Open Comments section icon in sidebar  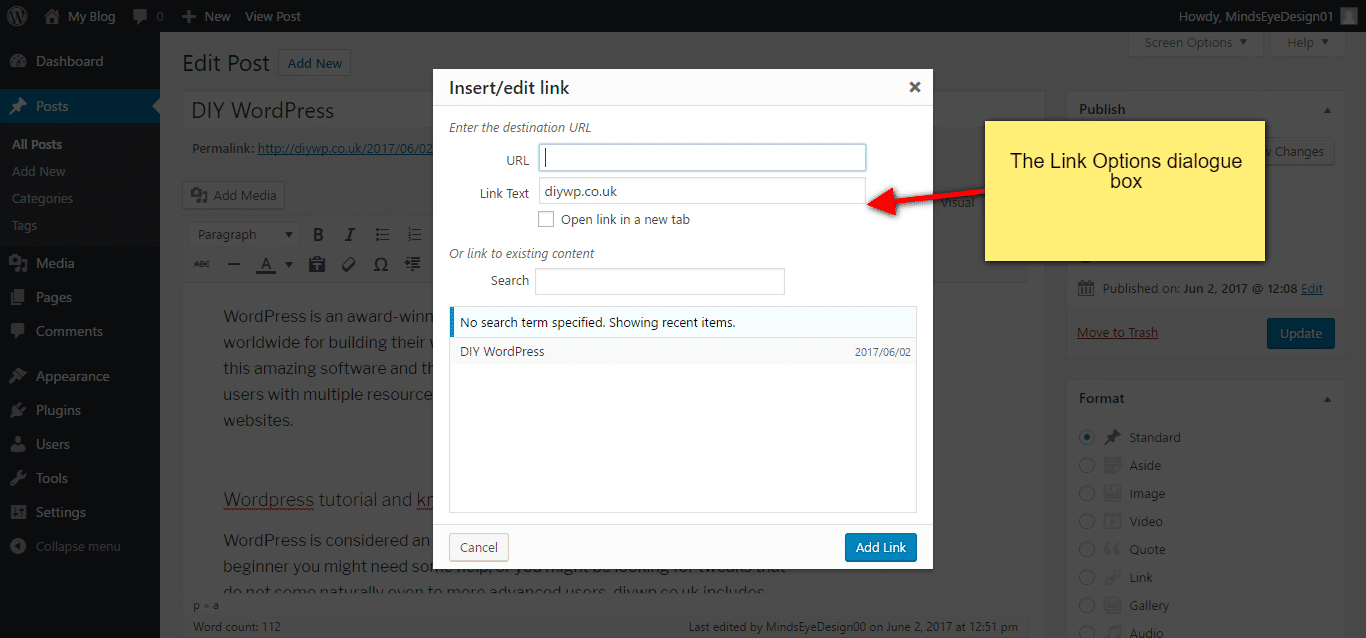(18, 331)
